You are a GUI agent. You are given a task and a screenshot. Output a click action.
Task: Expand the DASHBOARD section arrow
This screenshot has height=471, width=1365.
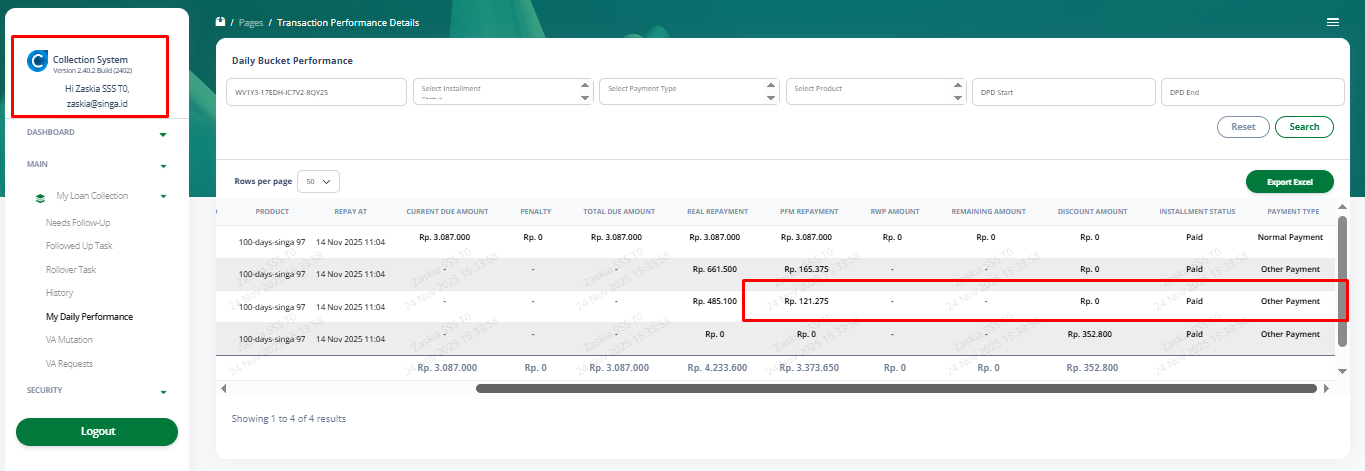tap(163, 134)
